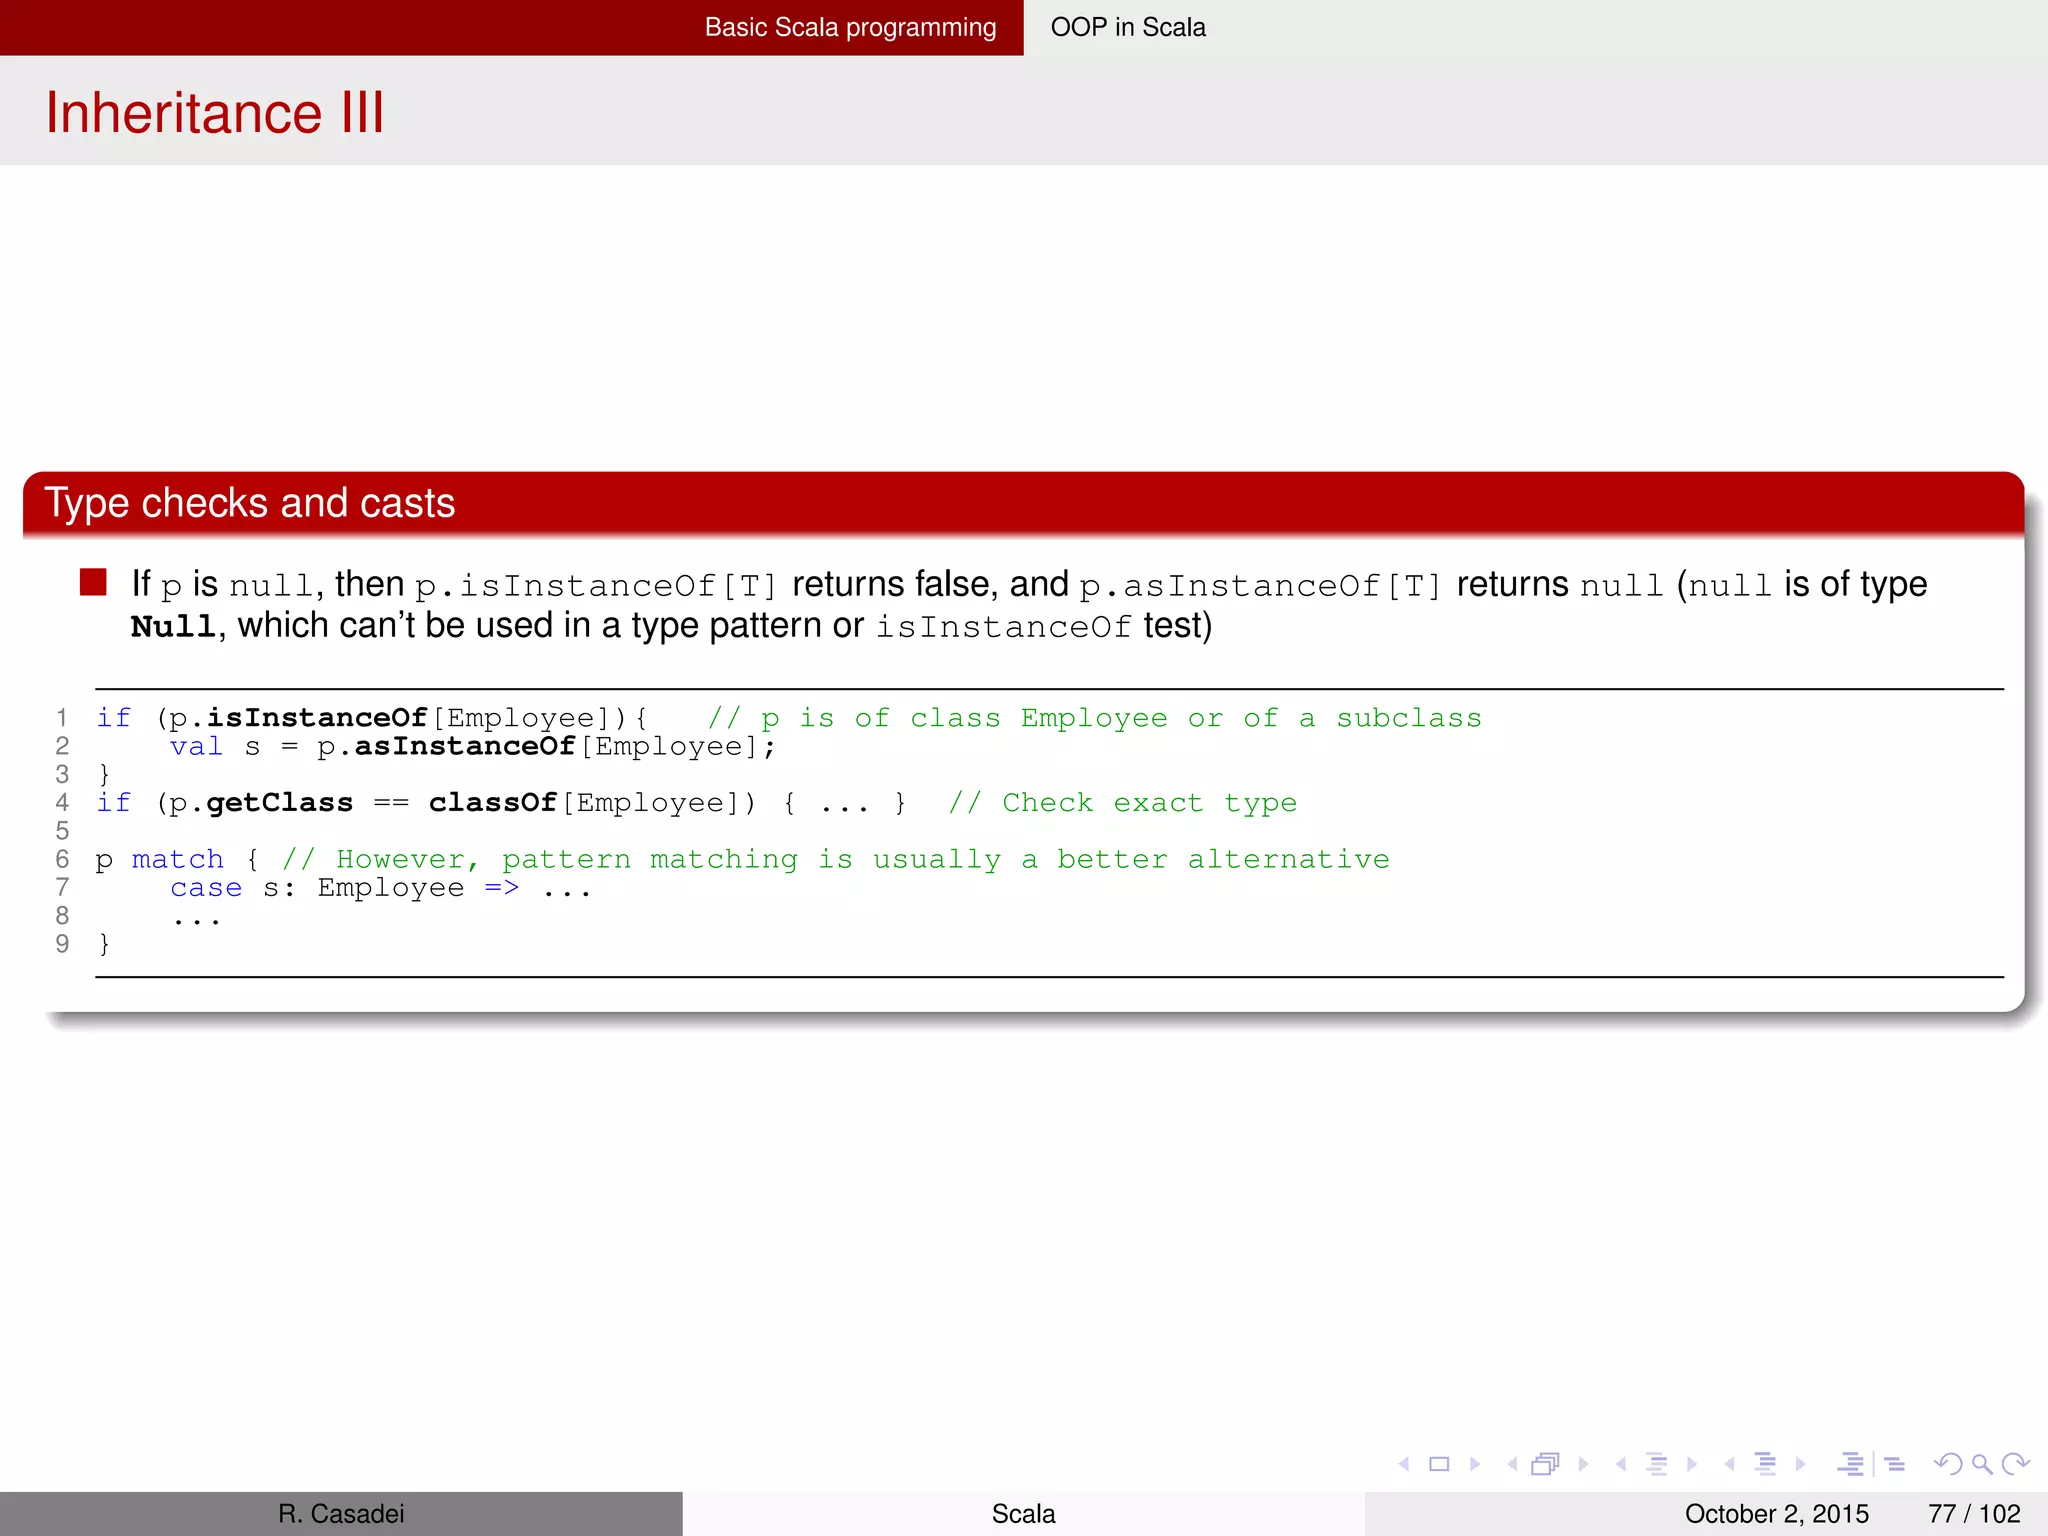Viewport: 2048px width, 1536px height.
Task: Jump to previous frame arrow
Action: point(1512,1464)
